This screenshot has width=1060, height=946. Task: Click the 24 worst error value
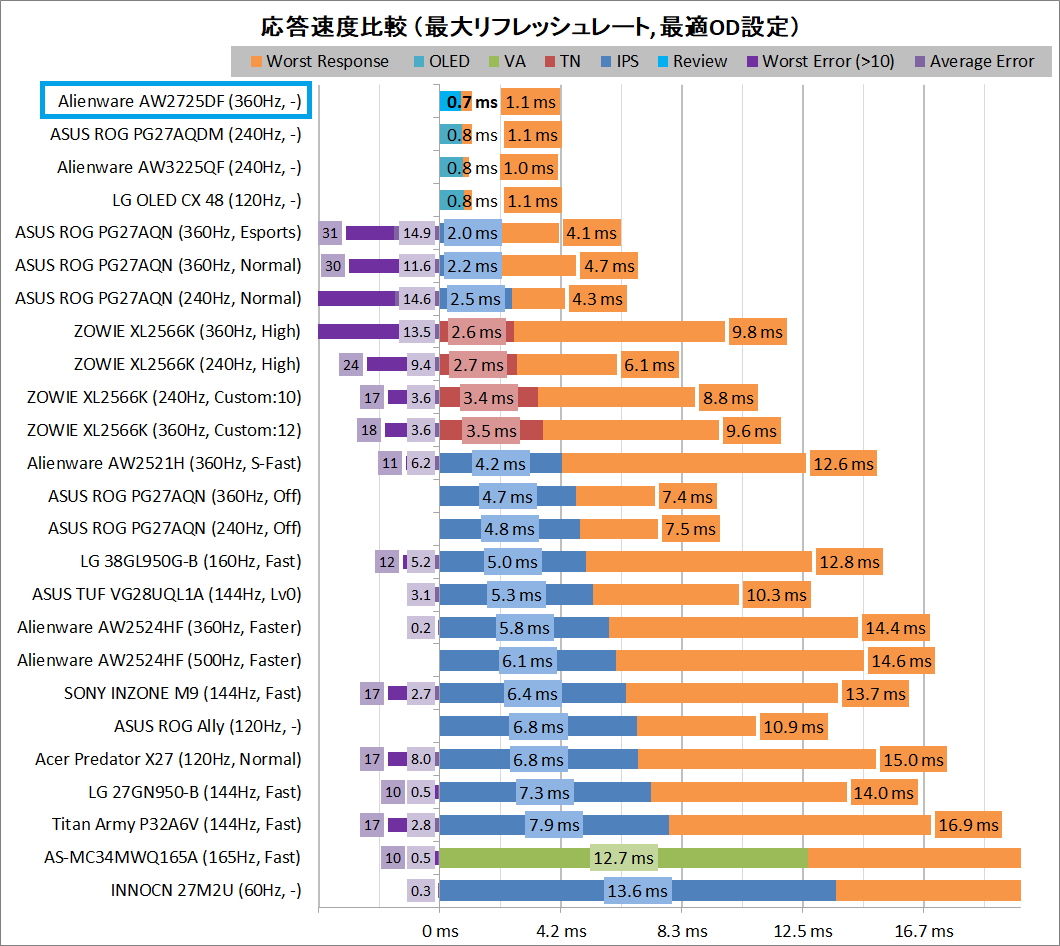(351, 365)
